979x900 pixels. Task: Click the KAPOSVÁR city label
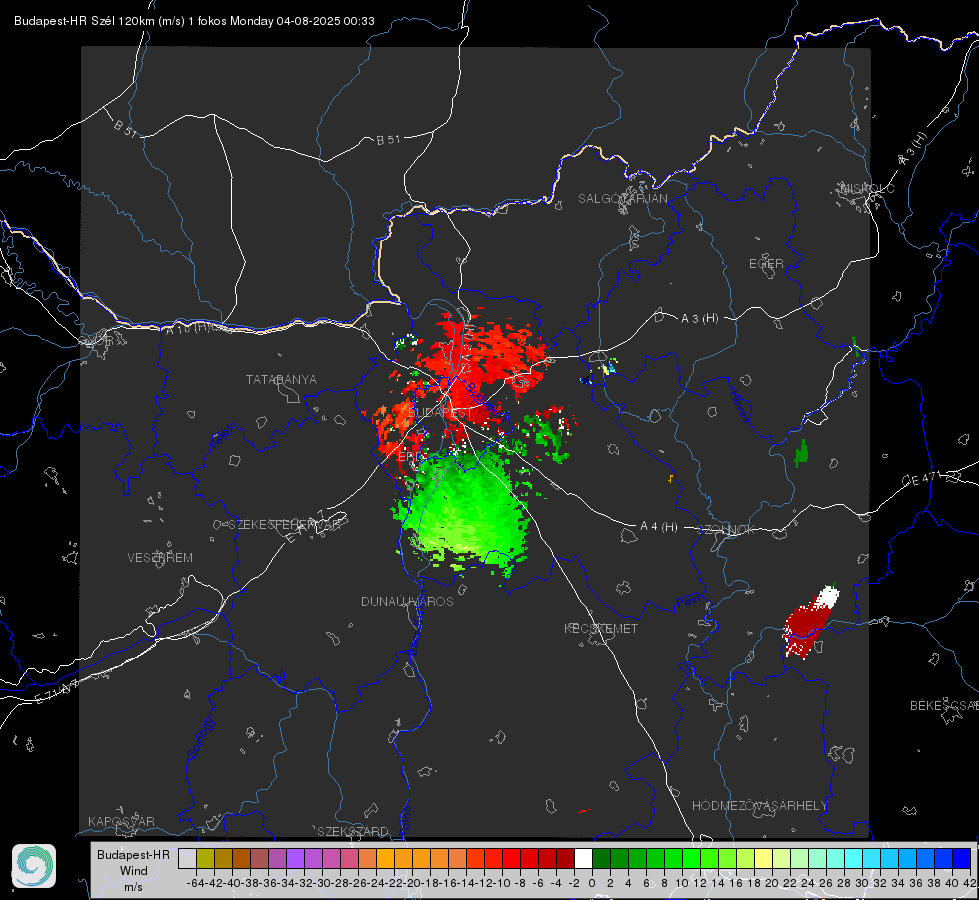[121, 821]
